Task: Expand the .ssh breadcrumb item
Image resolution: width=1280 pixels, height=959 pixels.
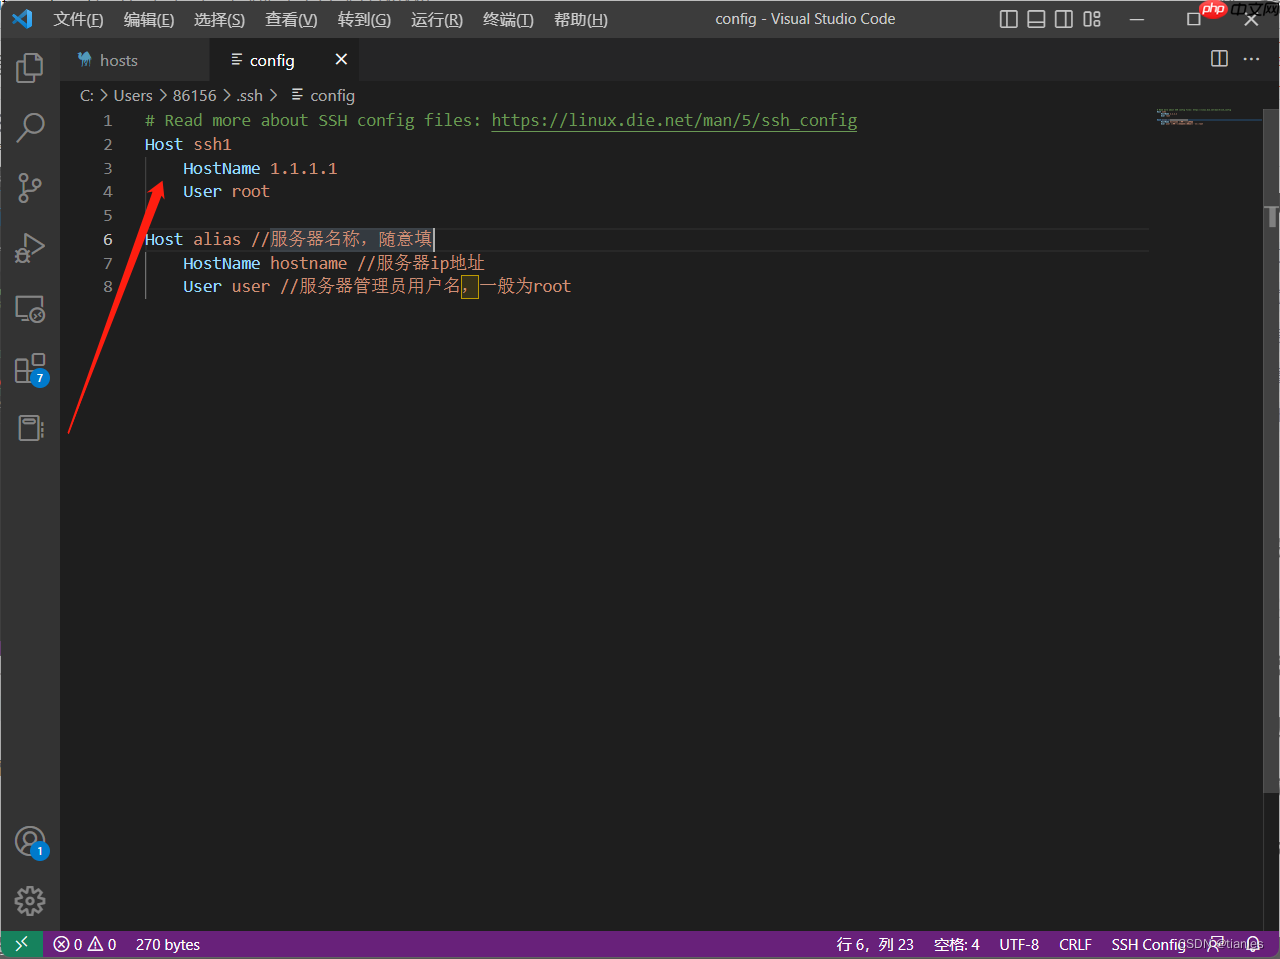Action: (x=249, y=95)
